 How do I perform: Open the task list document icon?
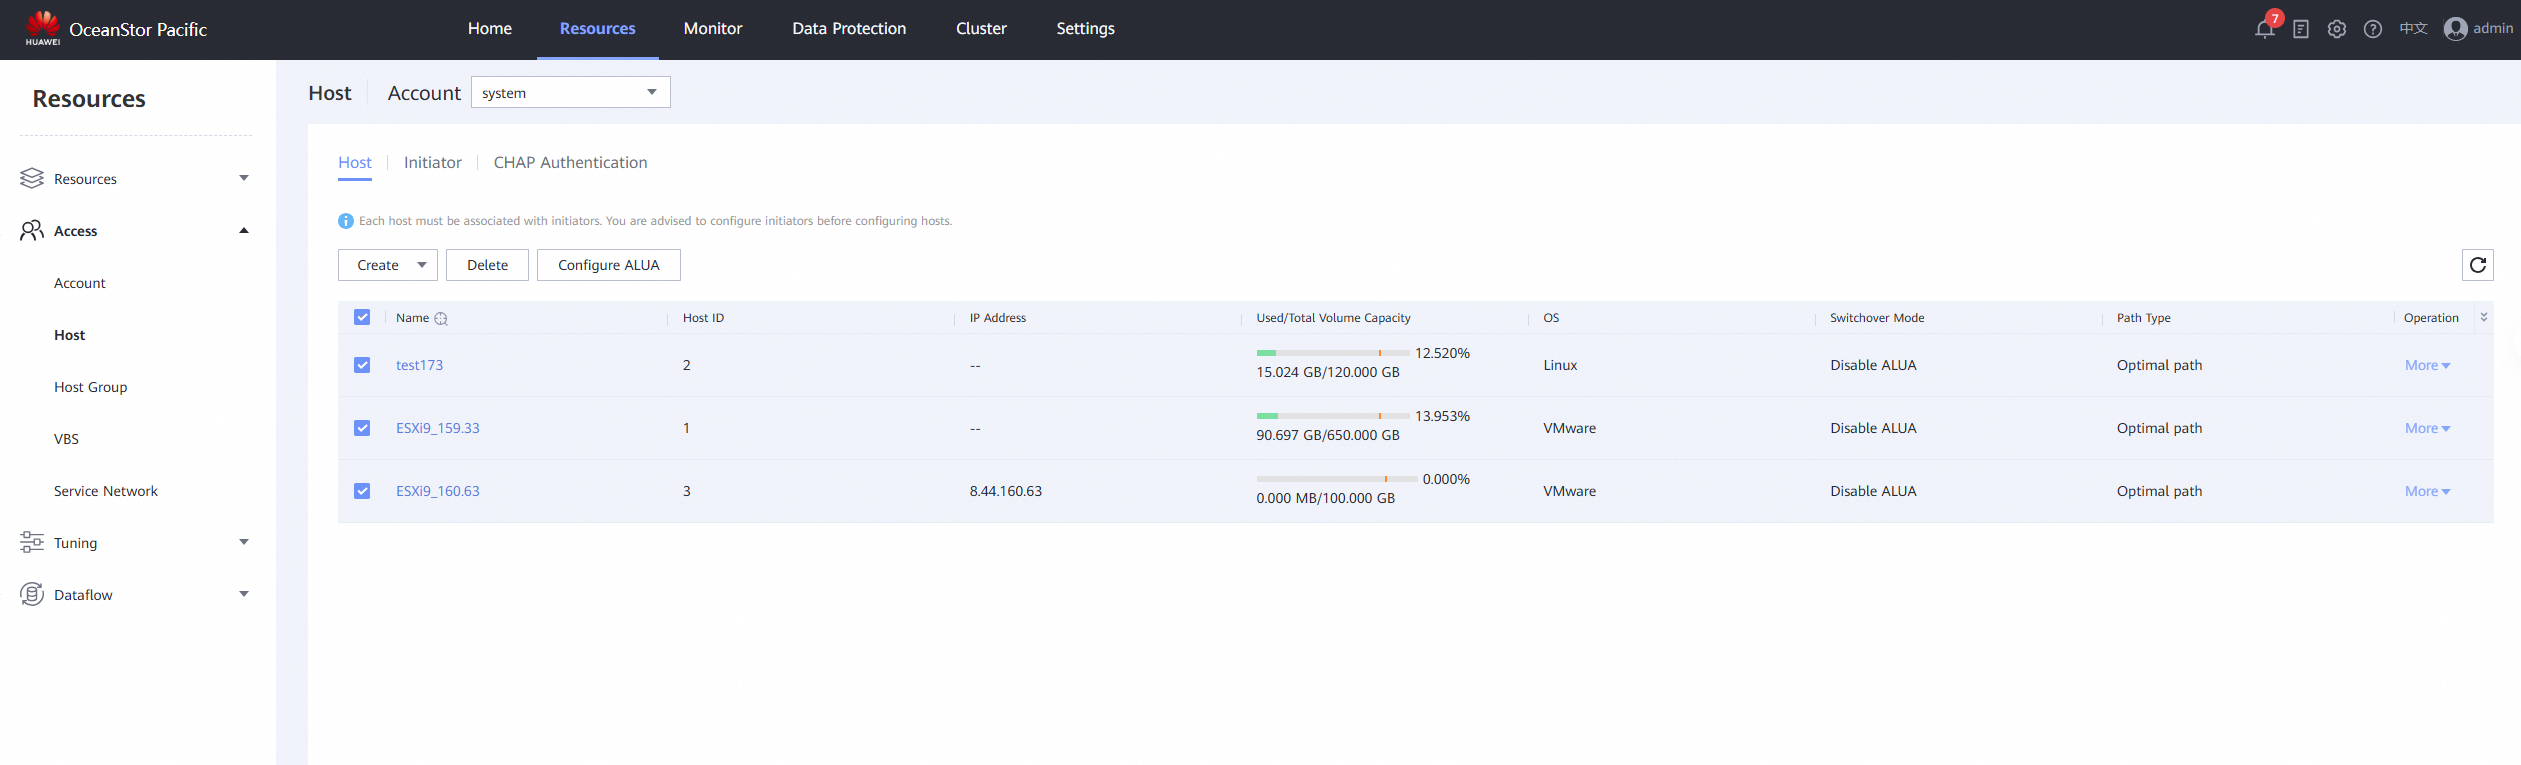pos(2301,29)
